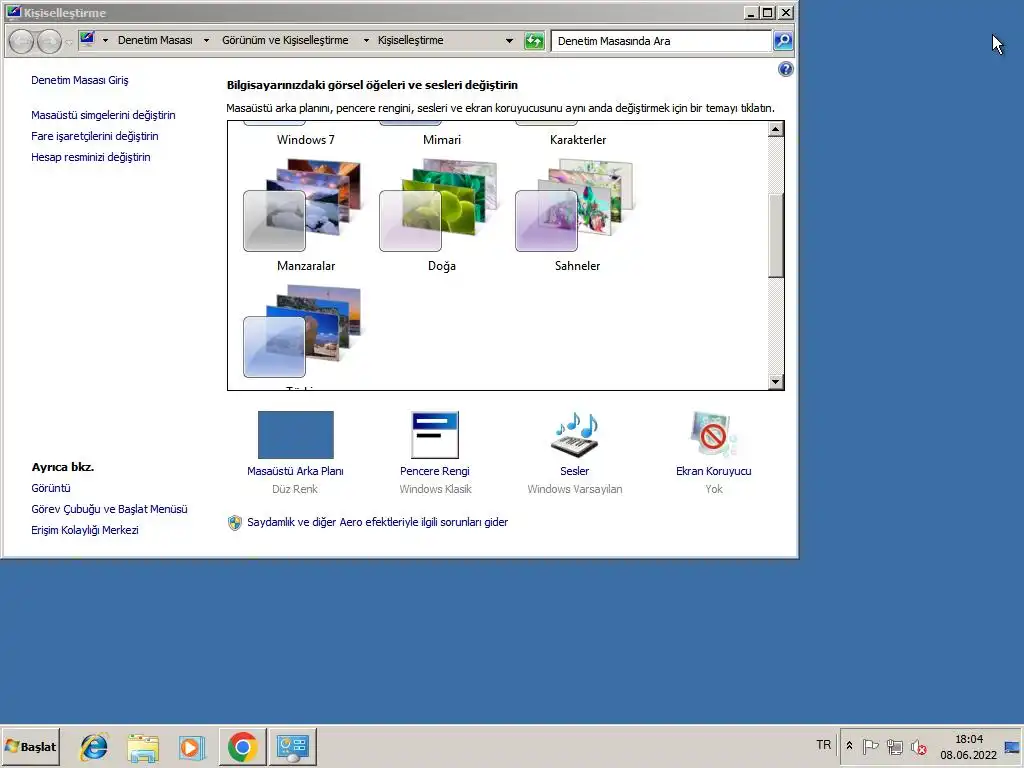Launch Windows Media Player from taskbar
Viewport: 1024px width, 768px height.
coord(192,748)
